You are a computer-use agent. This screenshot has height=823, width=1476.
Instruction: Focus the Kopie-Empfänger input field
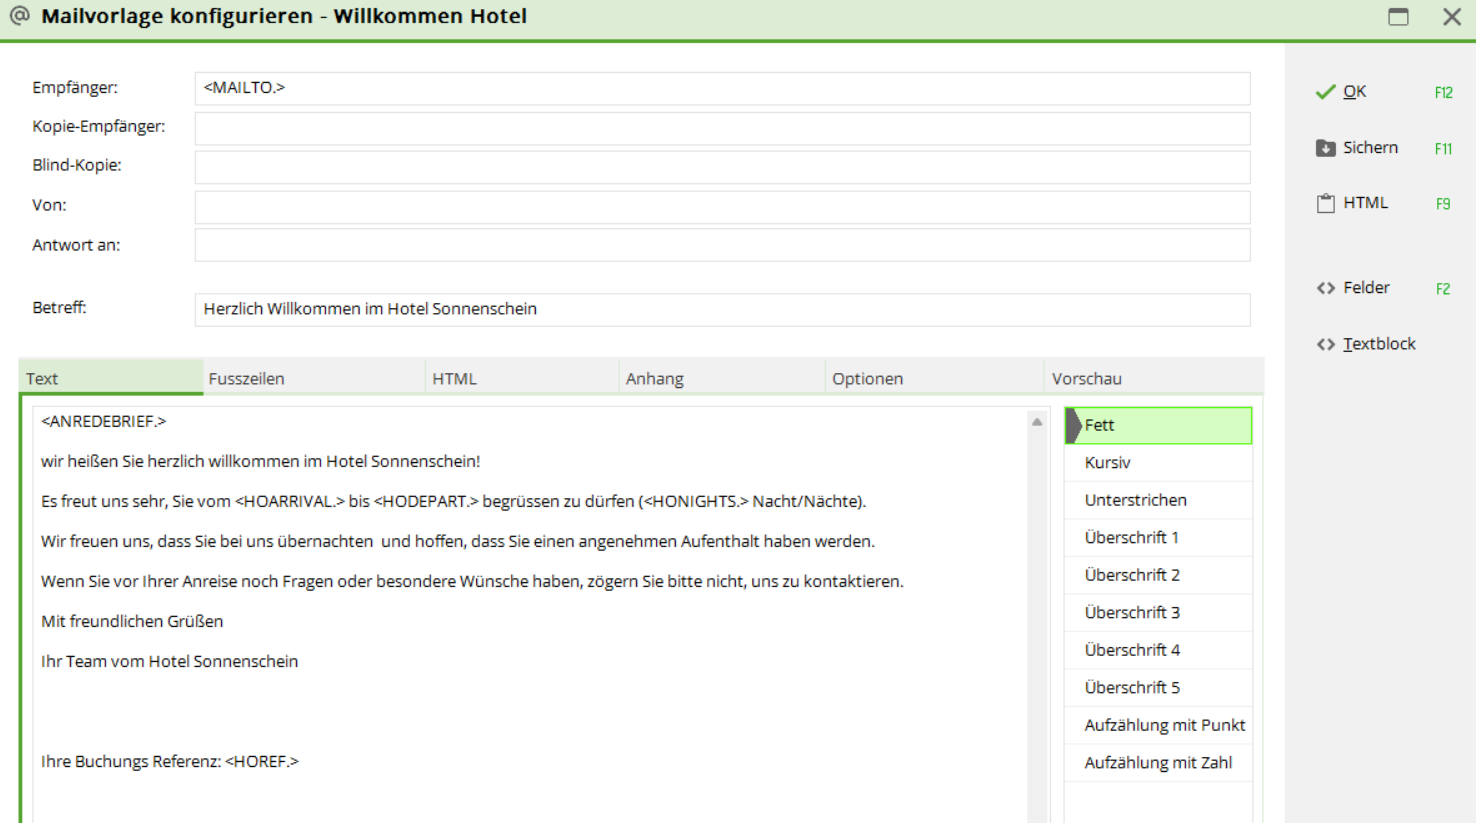(721, 127)
